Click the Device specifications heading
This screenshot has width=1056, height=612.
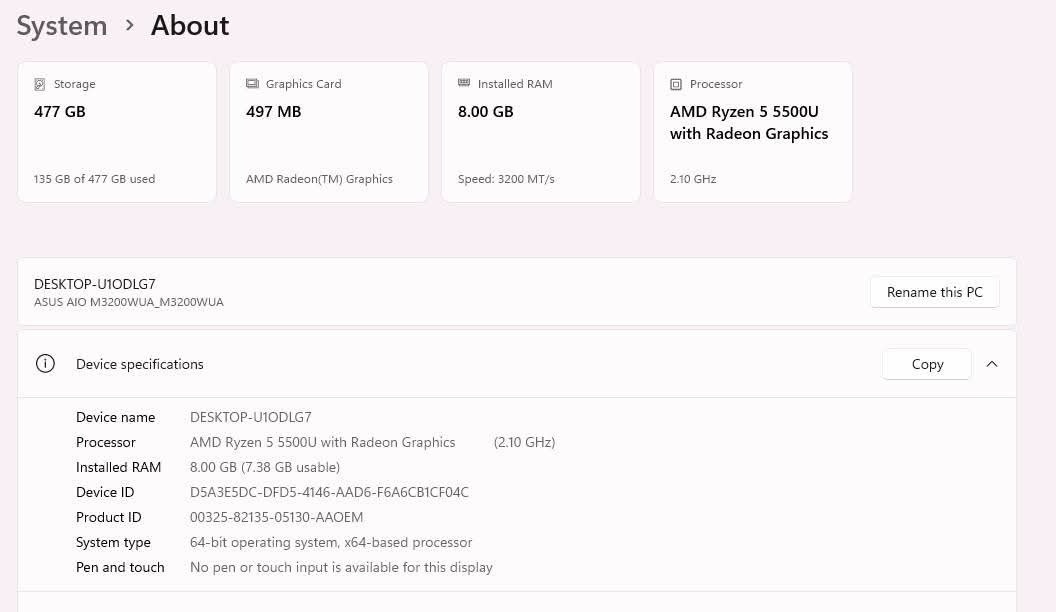click(140, 364)
